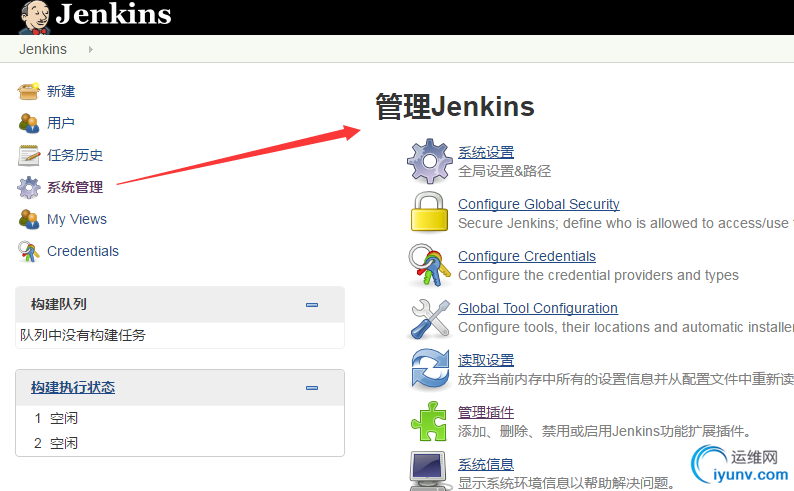Open the 用户 sidebar link
This screenshot has width=794, height=491.
[61, 123]
